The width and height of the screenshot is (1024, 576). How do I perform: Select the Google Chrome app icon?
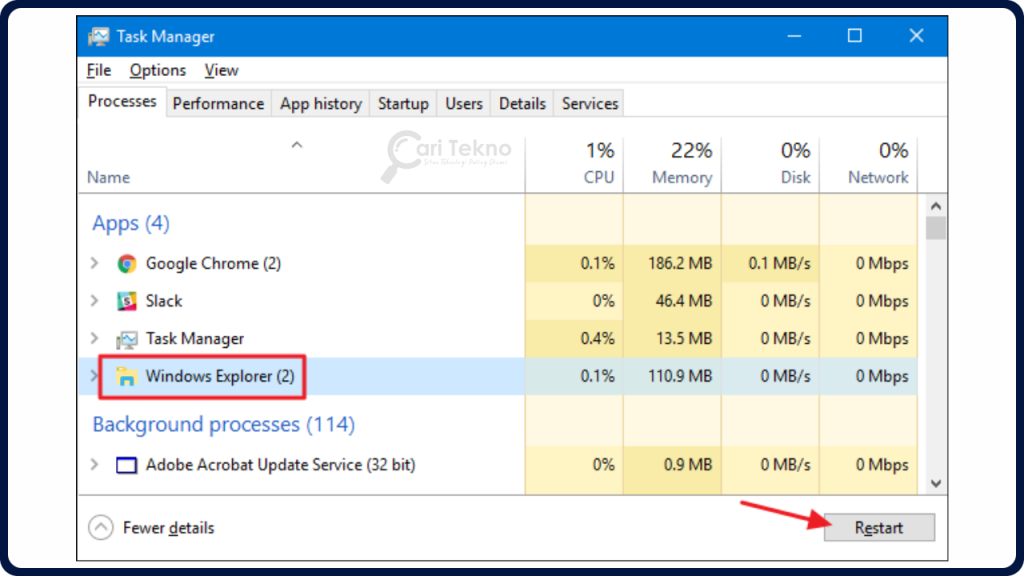click(126, 263)
